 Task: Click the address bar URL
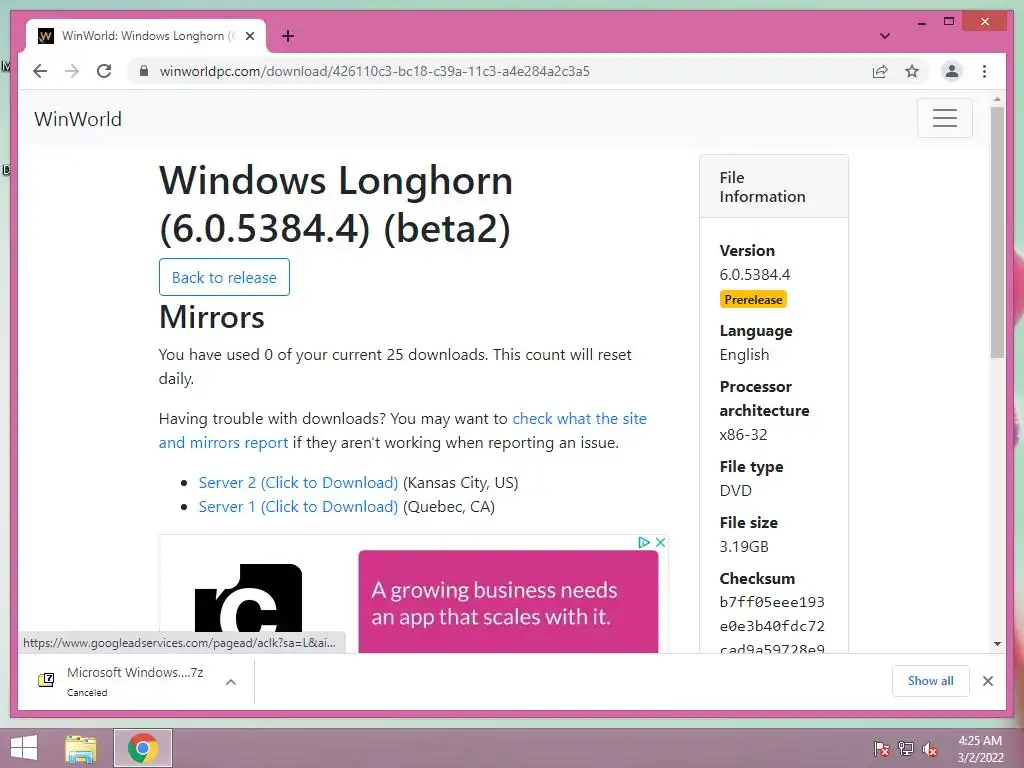pyautogui.click(x=374, y=71)
